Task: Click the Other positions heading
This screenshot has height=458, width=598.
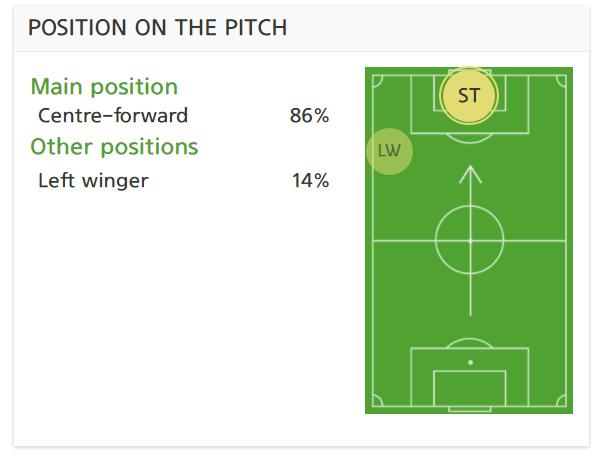Action: click(114, 147)
